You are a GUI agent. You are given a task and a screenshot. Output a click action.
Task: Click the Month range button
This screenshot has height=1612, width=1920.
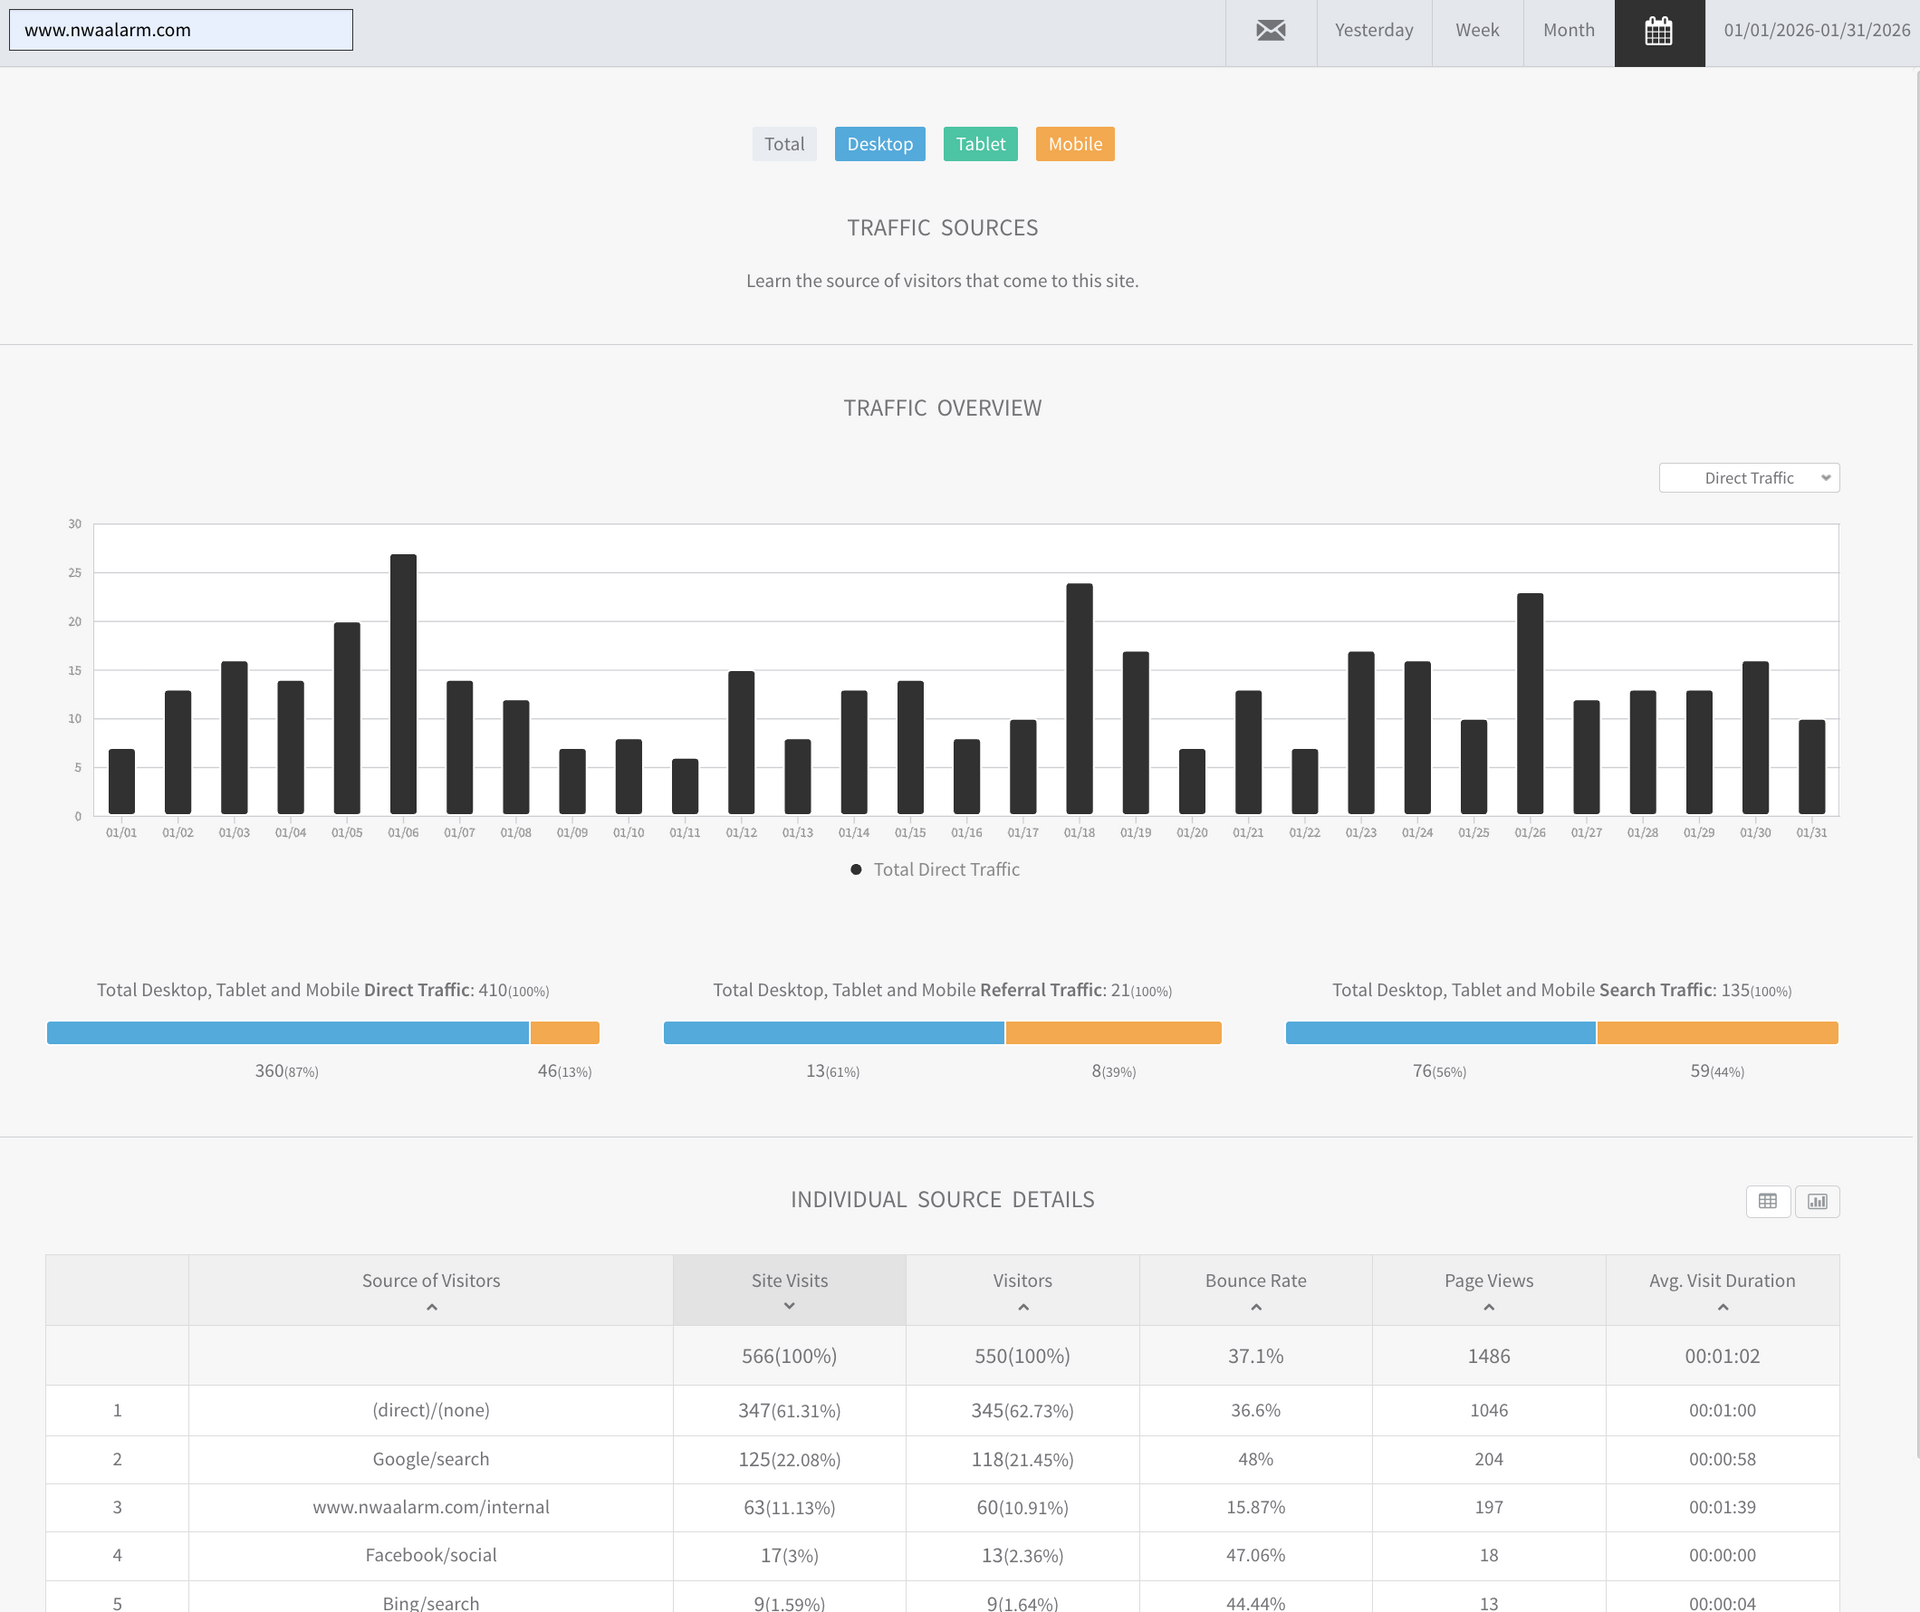(1568, 30)
